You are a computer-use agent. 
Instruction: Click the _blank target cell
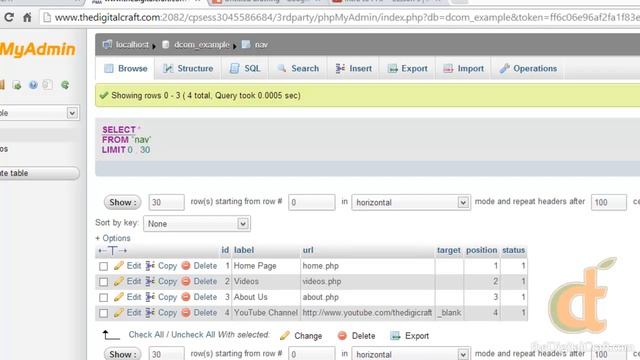[x=449, y=313]
